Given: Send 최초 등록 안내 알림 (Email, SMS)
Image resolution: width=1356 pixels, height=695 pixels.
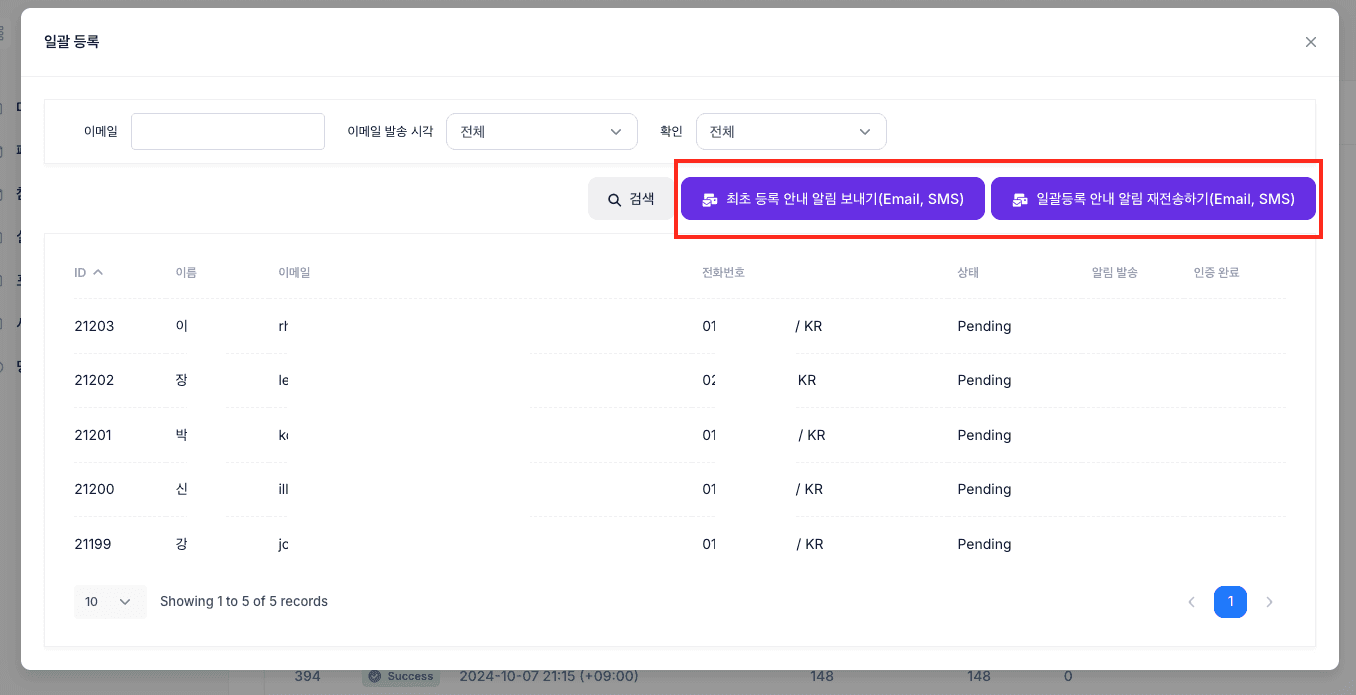Looking at the screenshot, I should click(833, 199).
